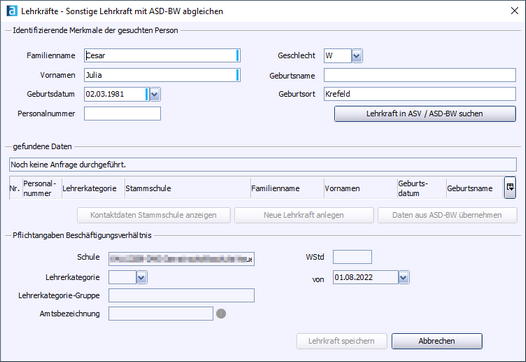Click the Lehrerkategorie column header in table
Viewport: 526px width, 362px height.
tap(93, 188)
